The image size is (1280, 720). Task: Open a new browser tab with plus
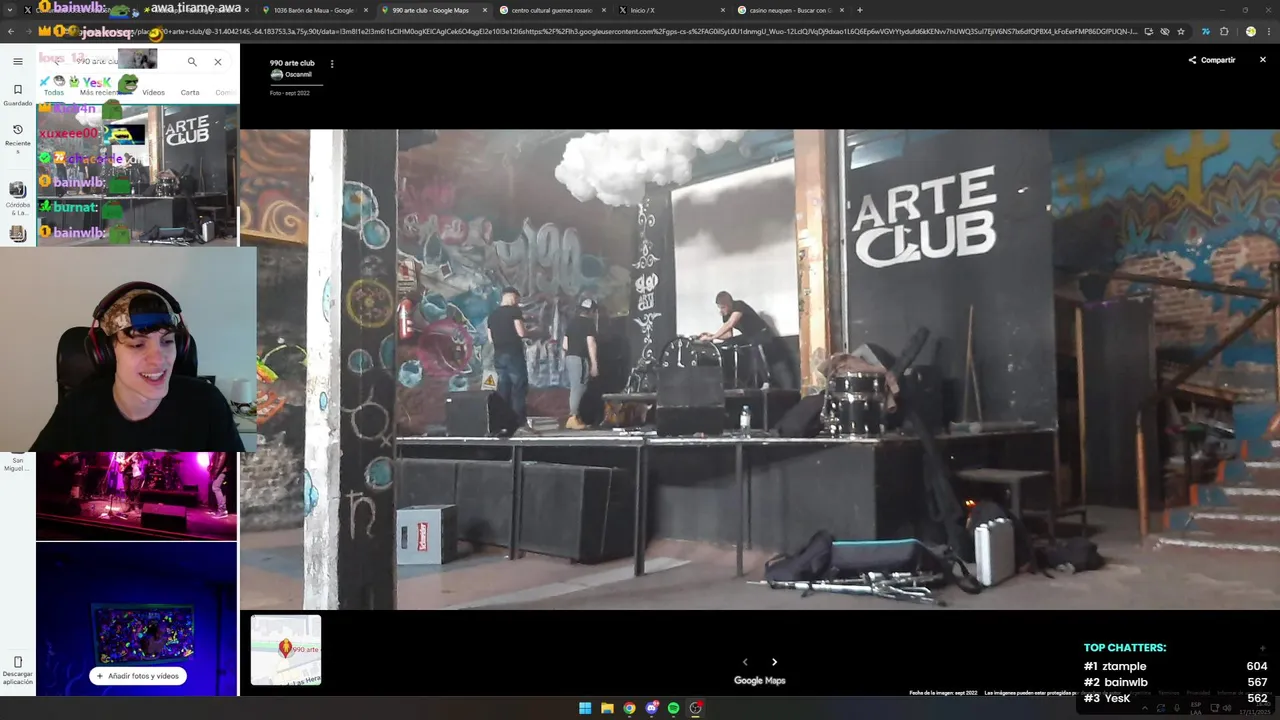(860, 10)
